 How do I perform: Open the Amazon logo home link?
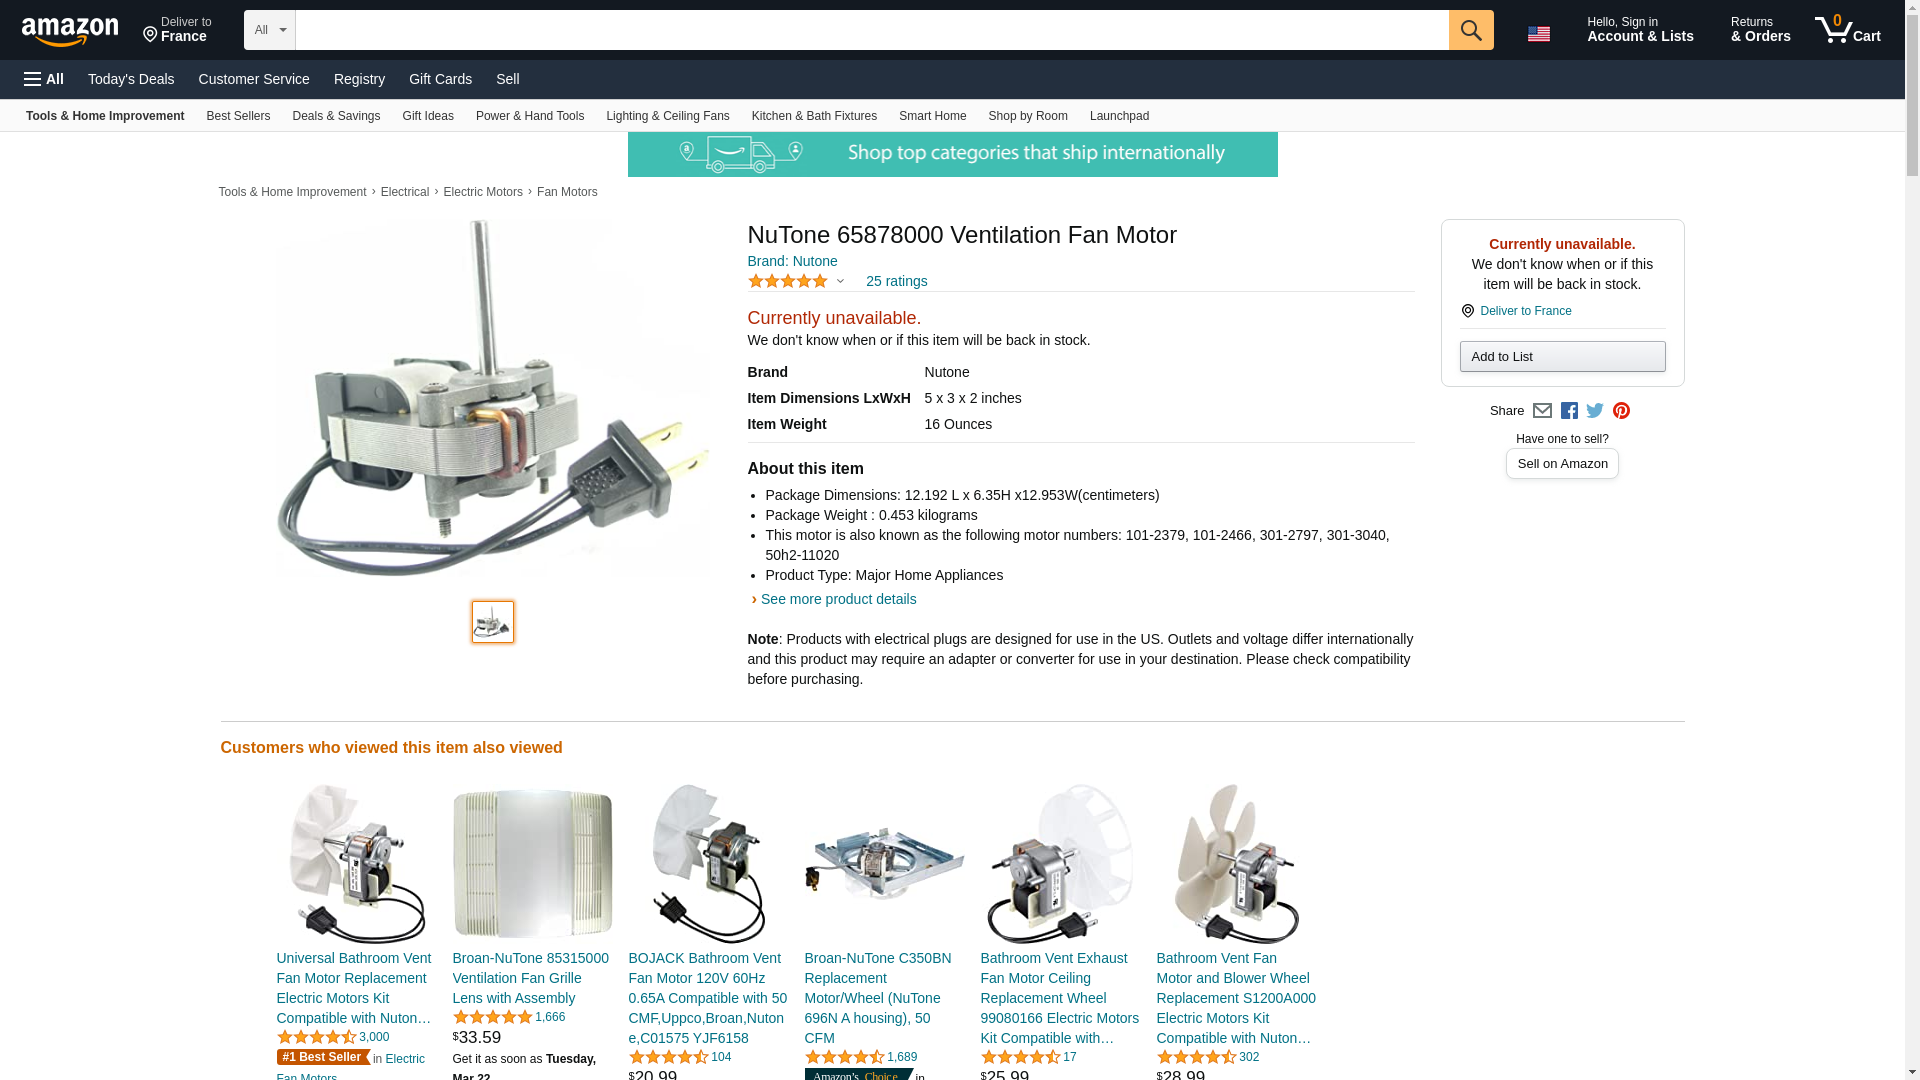(70, 32)
